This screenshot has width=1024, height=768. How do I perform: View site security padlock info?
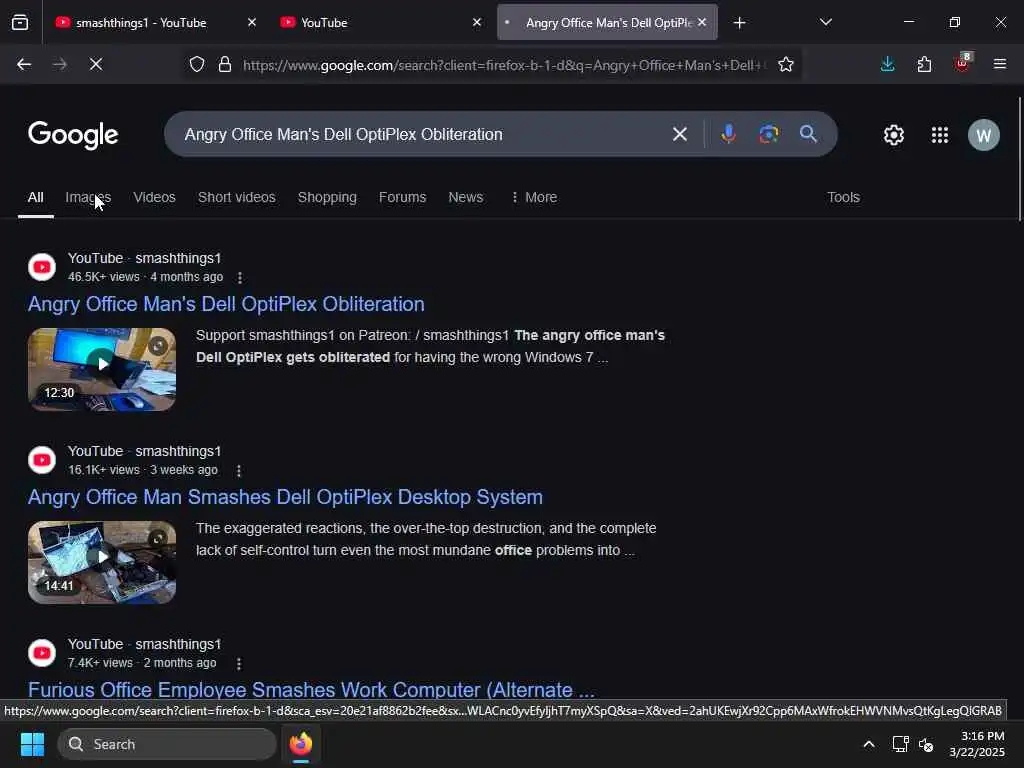[x=225, y=64]
